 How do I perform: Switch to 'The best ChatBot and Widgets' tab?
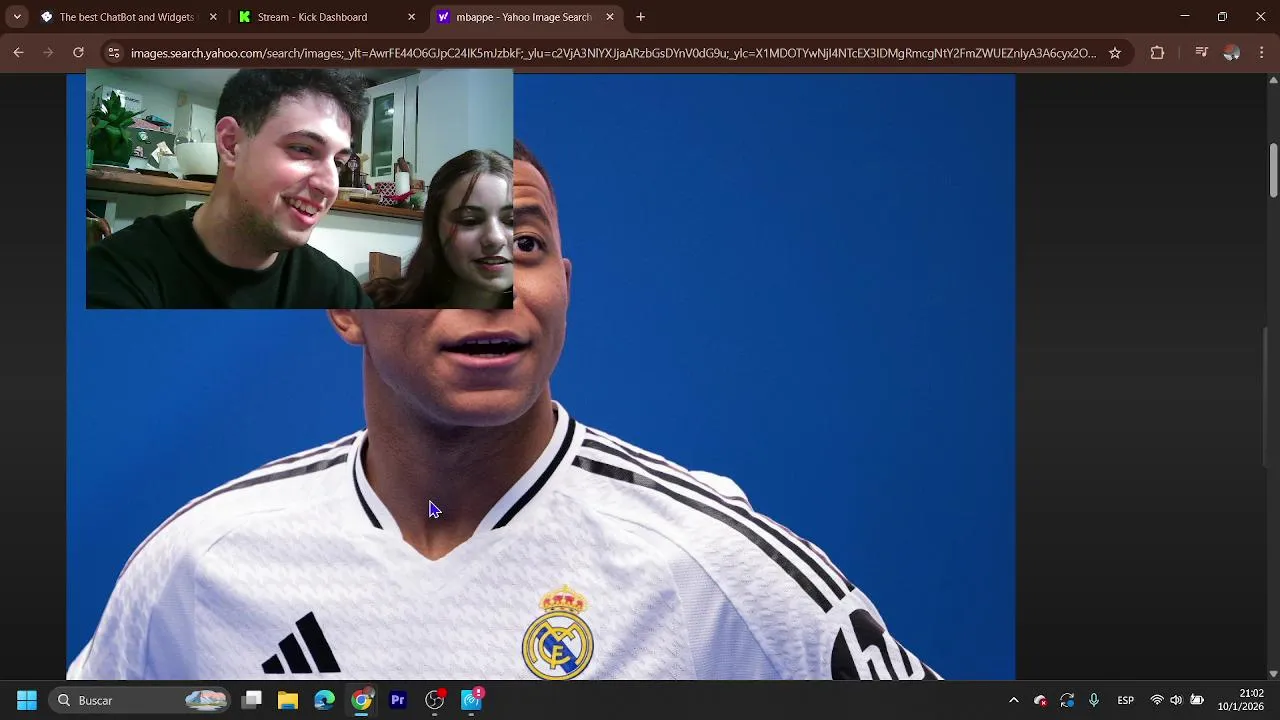[x=128, y=17]
